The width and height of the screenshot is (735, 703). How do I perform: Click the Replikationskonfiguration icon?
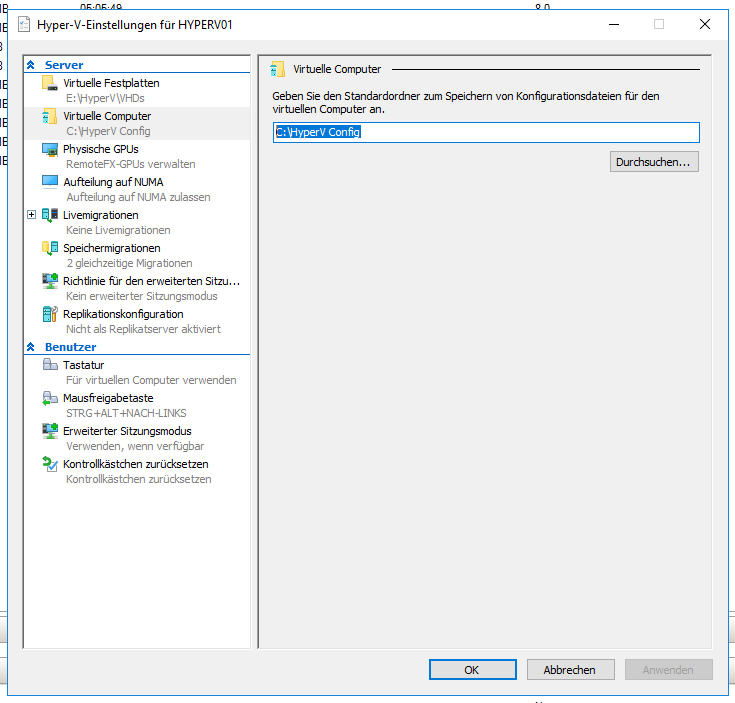pos(50,314)
